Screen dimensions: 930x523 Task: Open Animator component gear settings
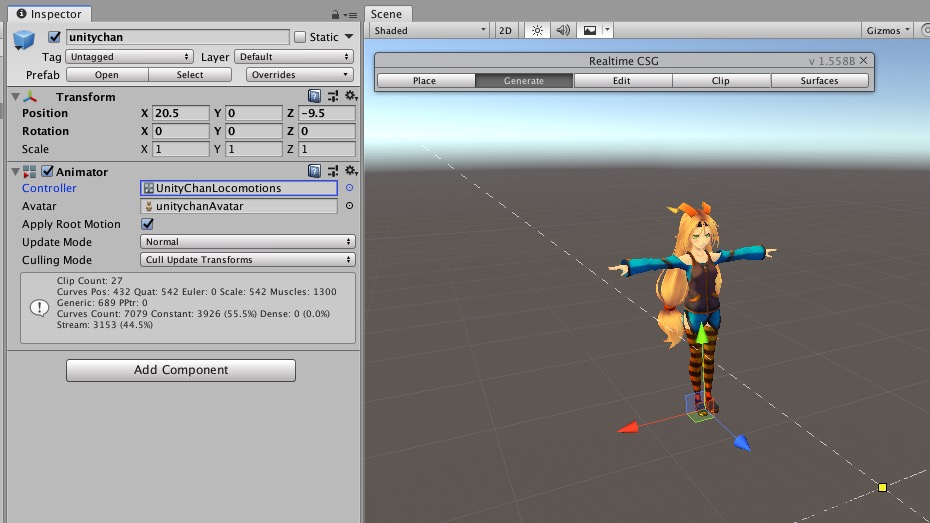[351, 171]
